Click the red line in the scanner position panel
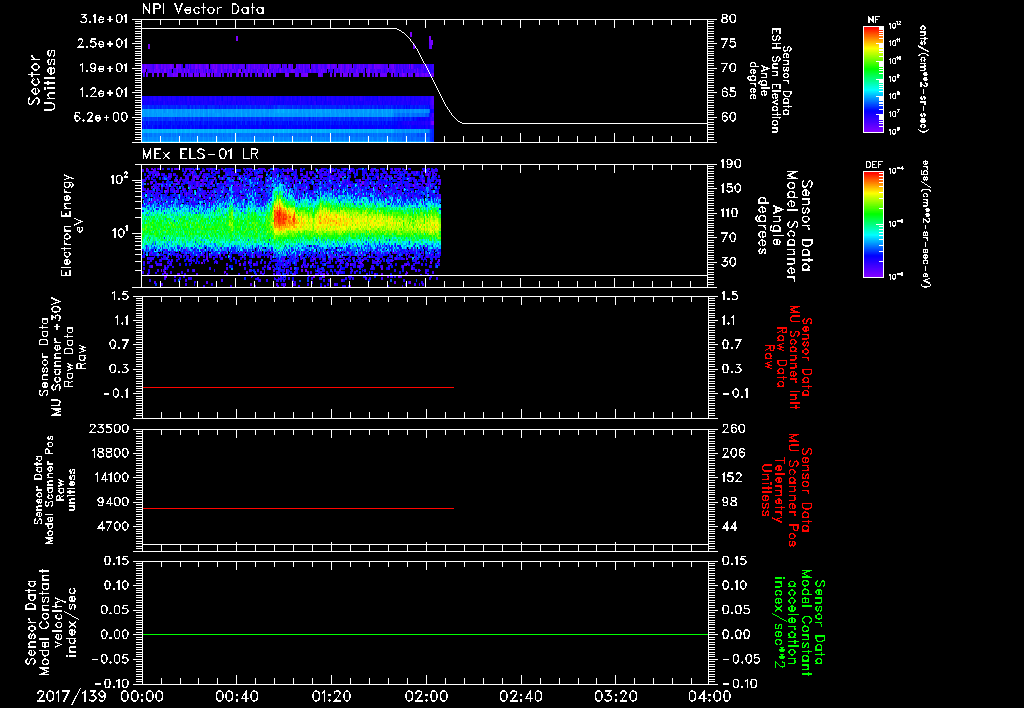 [x=298, y=508]
